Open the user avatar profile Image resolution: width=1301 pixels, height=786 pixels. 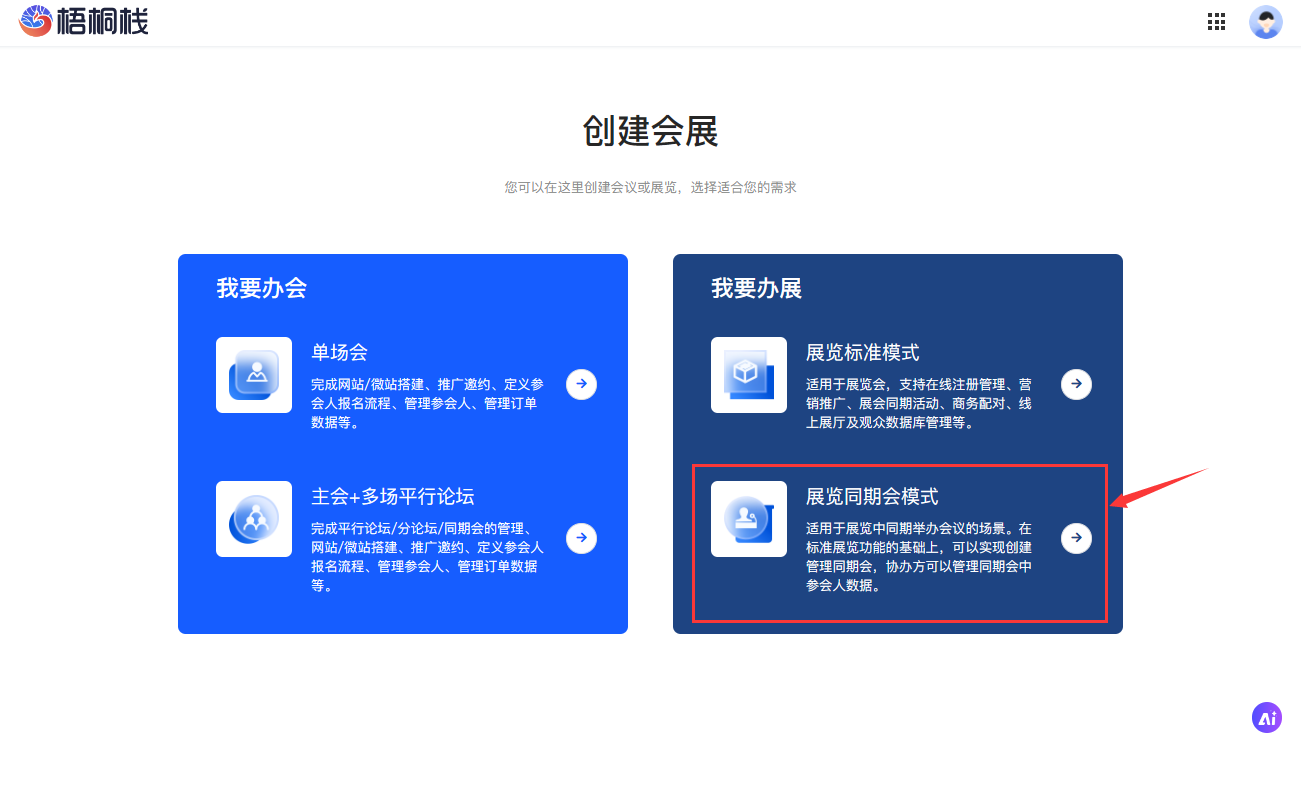tap(1265, 22)
